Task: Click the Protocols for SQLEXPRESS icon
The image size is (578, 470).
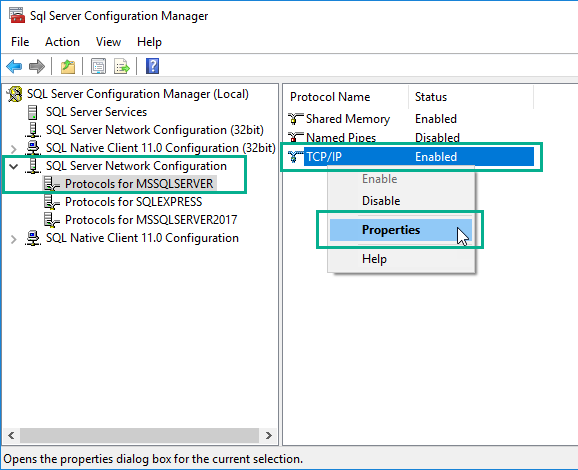Action: (52, 202)
